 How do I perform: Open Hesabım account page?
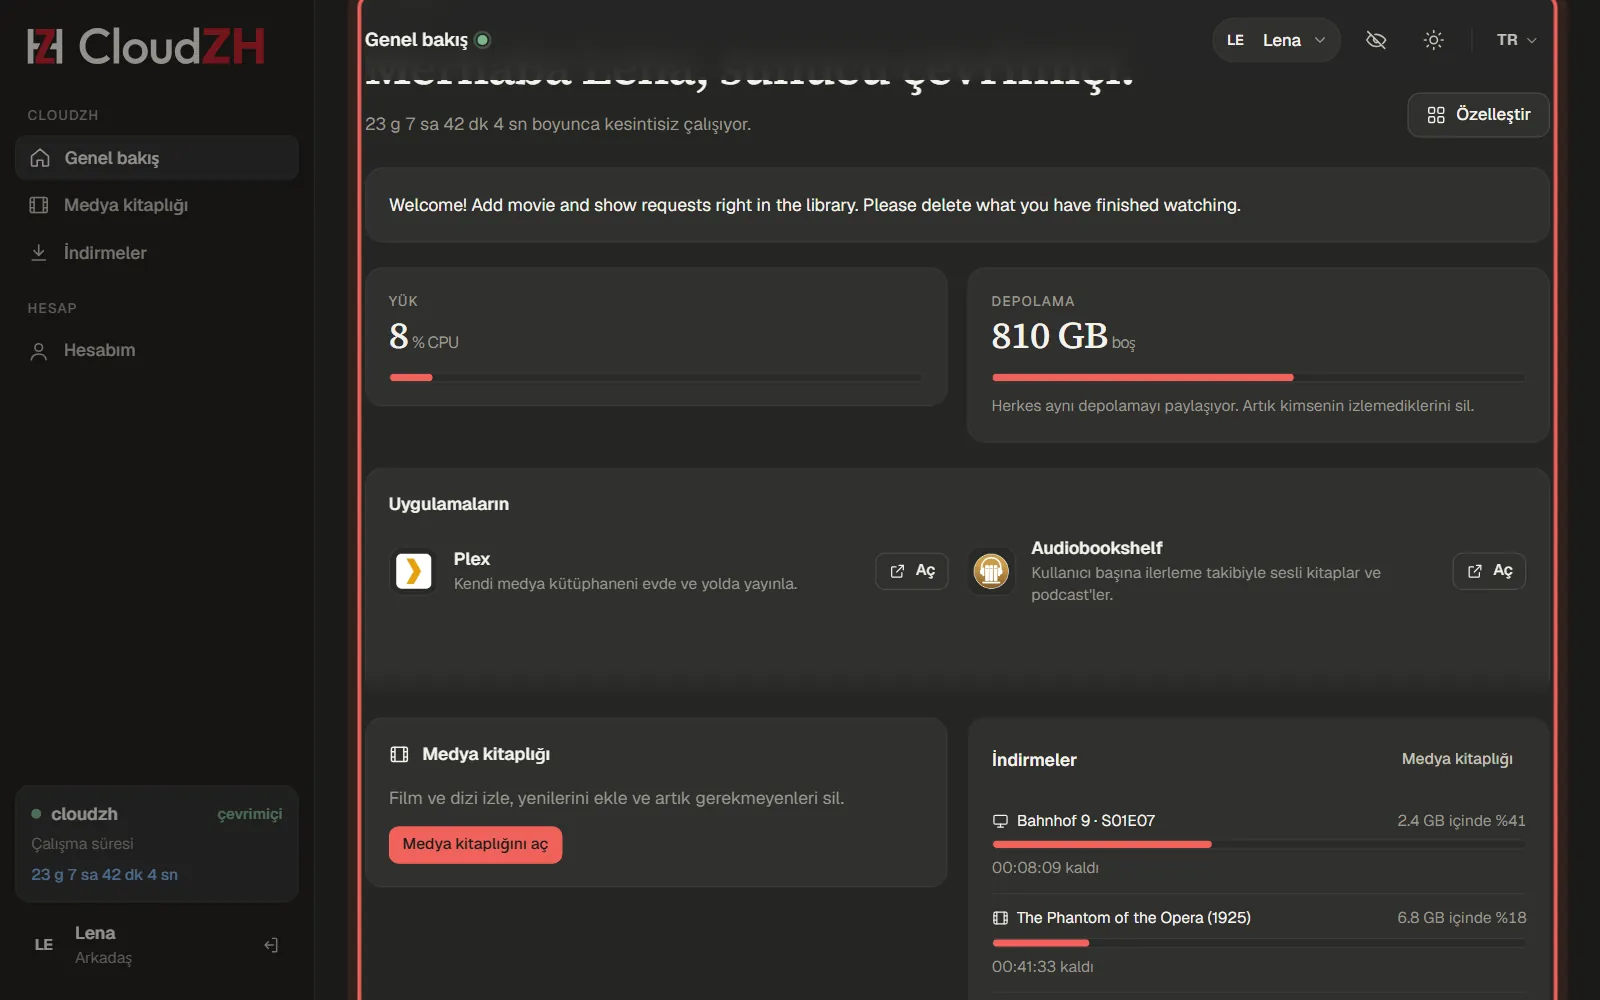(x=157, y=350)
